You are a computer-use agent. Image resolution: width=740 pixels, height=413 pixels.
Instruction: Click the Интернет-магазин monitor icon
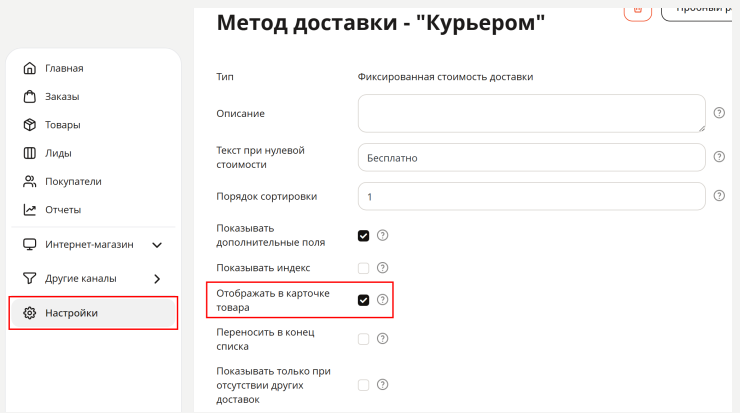click(29, 244)
